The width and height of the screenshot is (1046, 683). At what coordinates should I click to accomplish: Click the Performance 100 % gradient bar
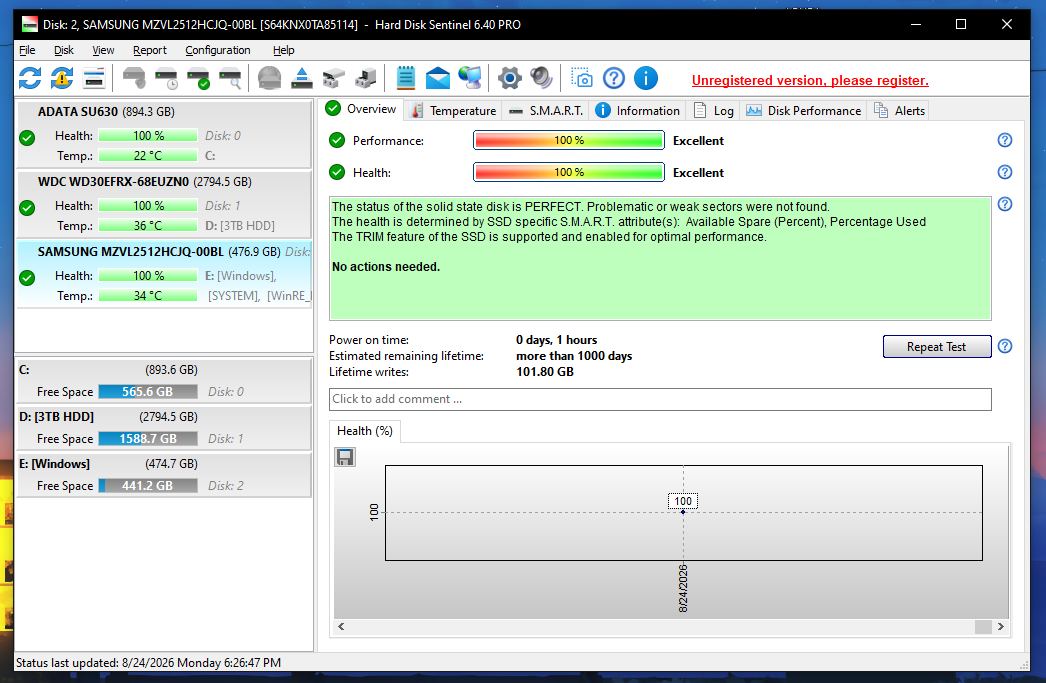pos(569,140)
